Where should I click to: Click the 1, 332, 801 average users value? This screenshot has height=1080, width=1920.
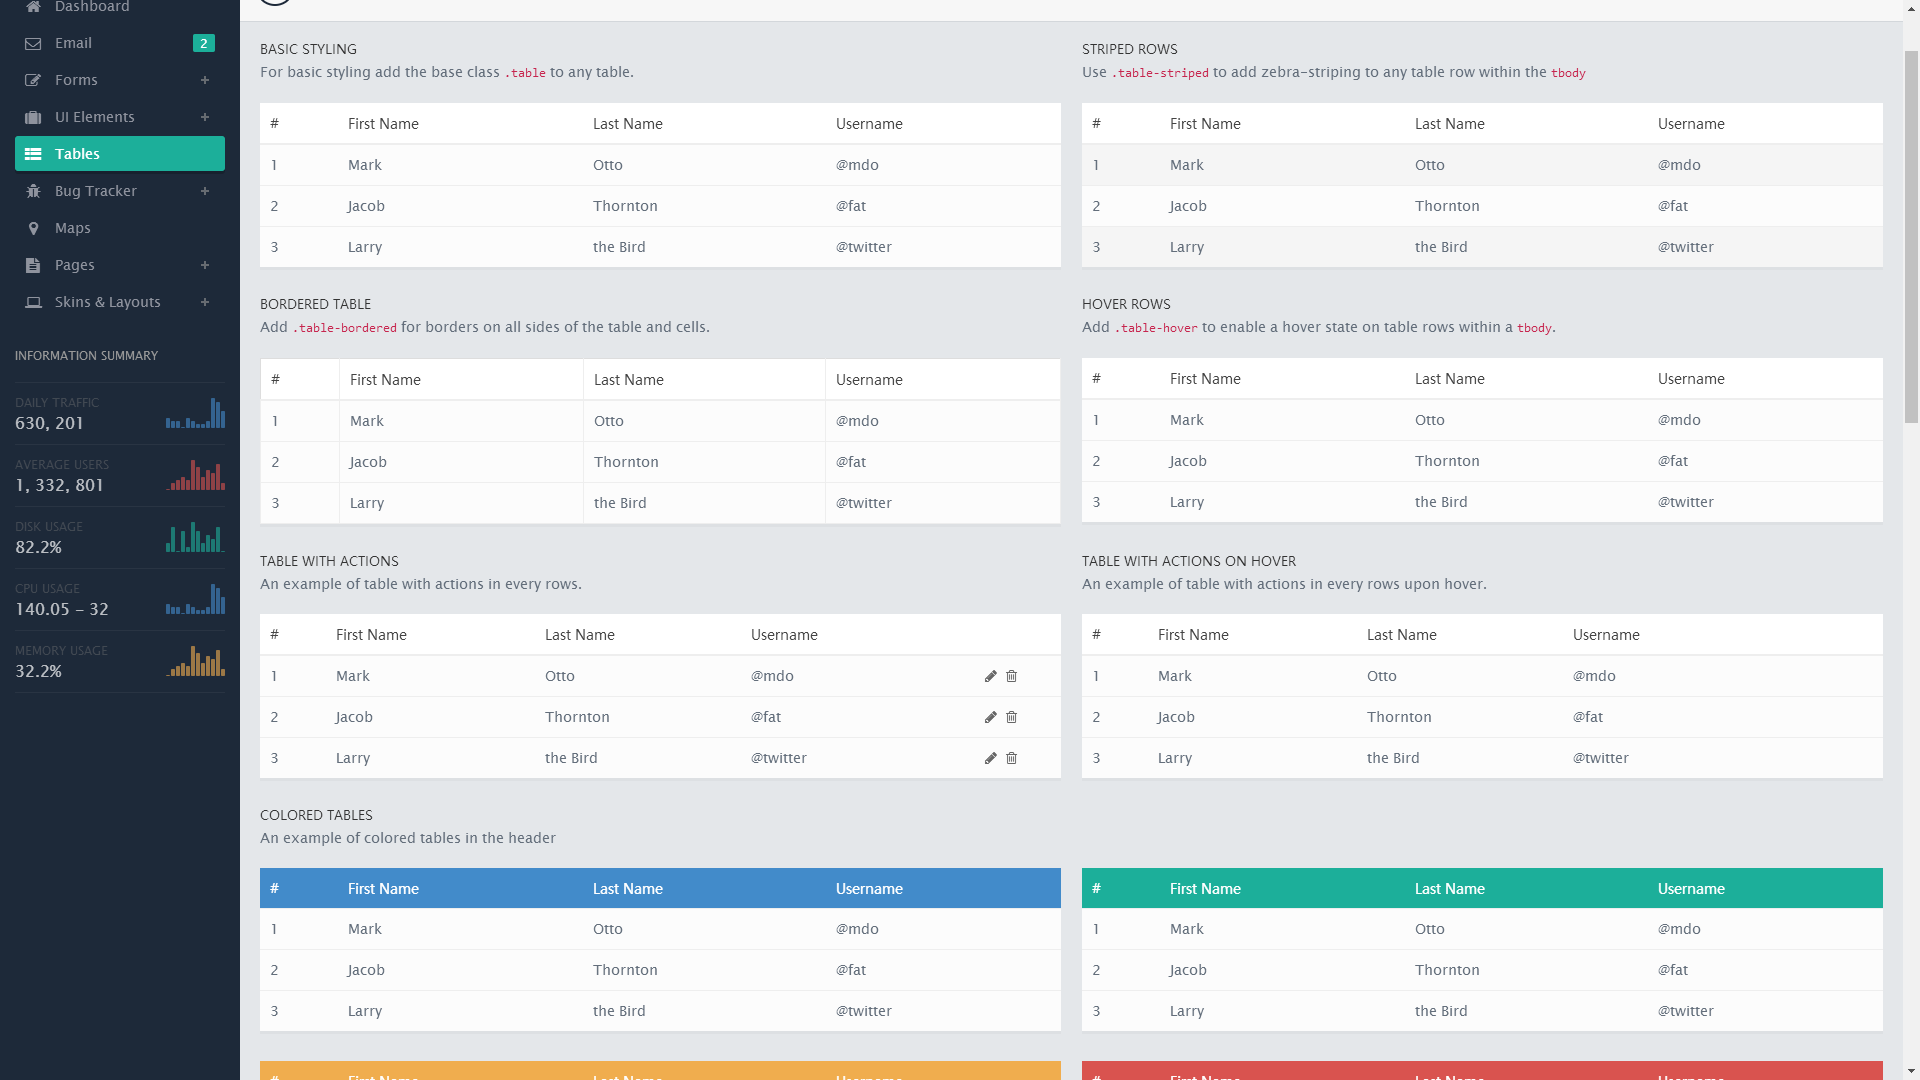tap(59, 486)
